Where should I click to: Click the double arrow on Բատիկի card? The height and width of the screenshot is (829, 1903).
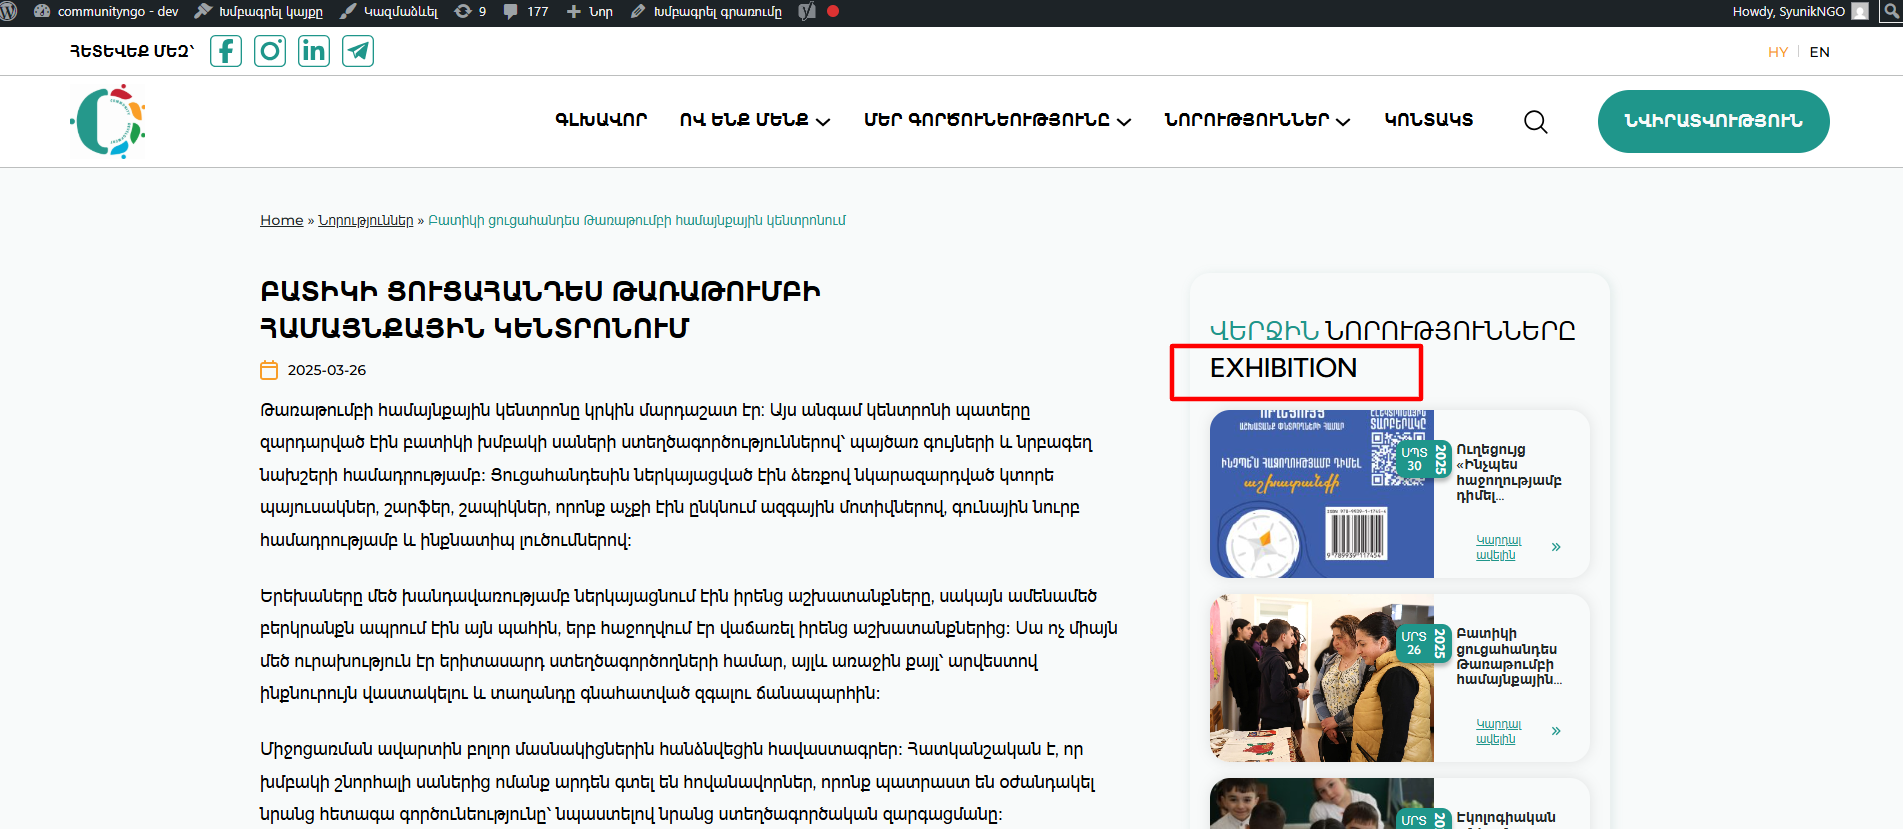click(x=1556, y=731)
